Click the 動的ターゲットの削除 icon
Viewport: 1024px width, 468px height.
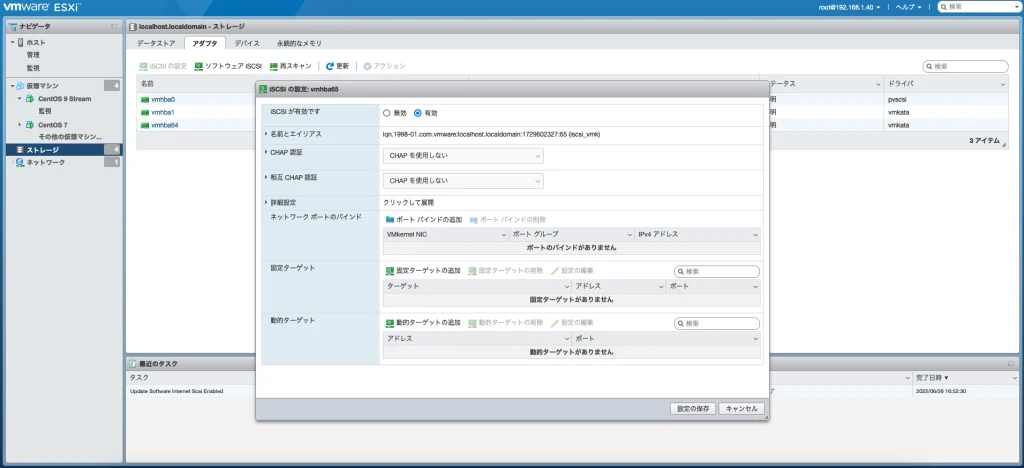coord(472,322)
